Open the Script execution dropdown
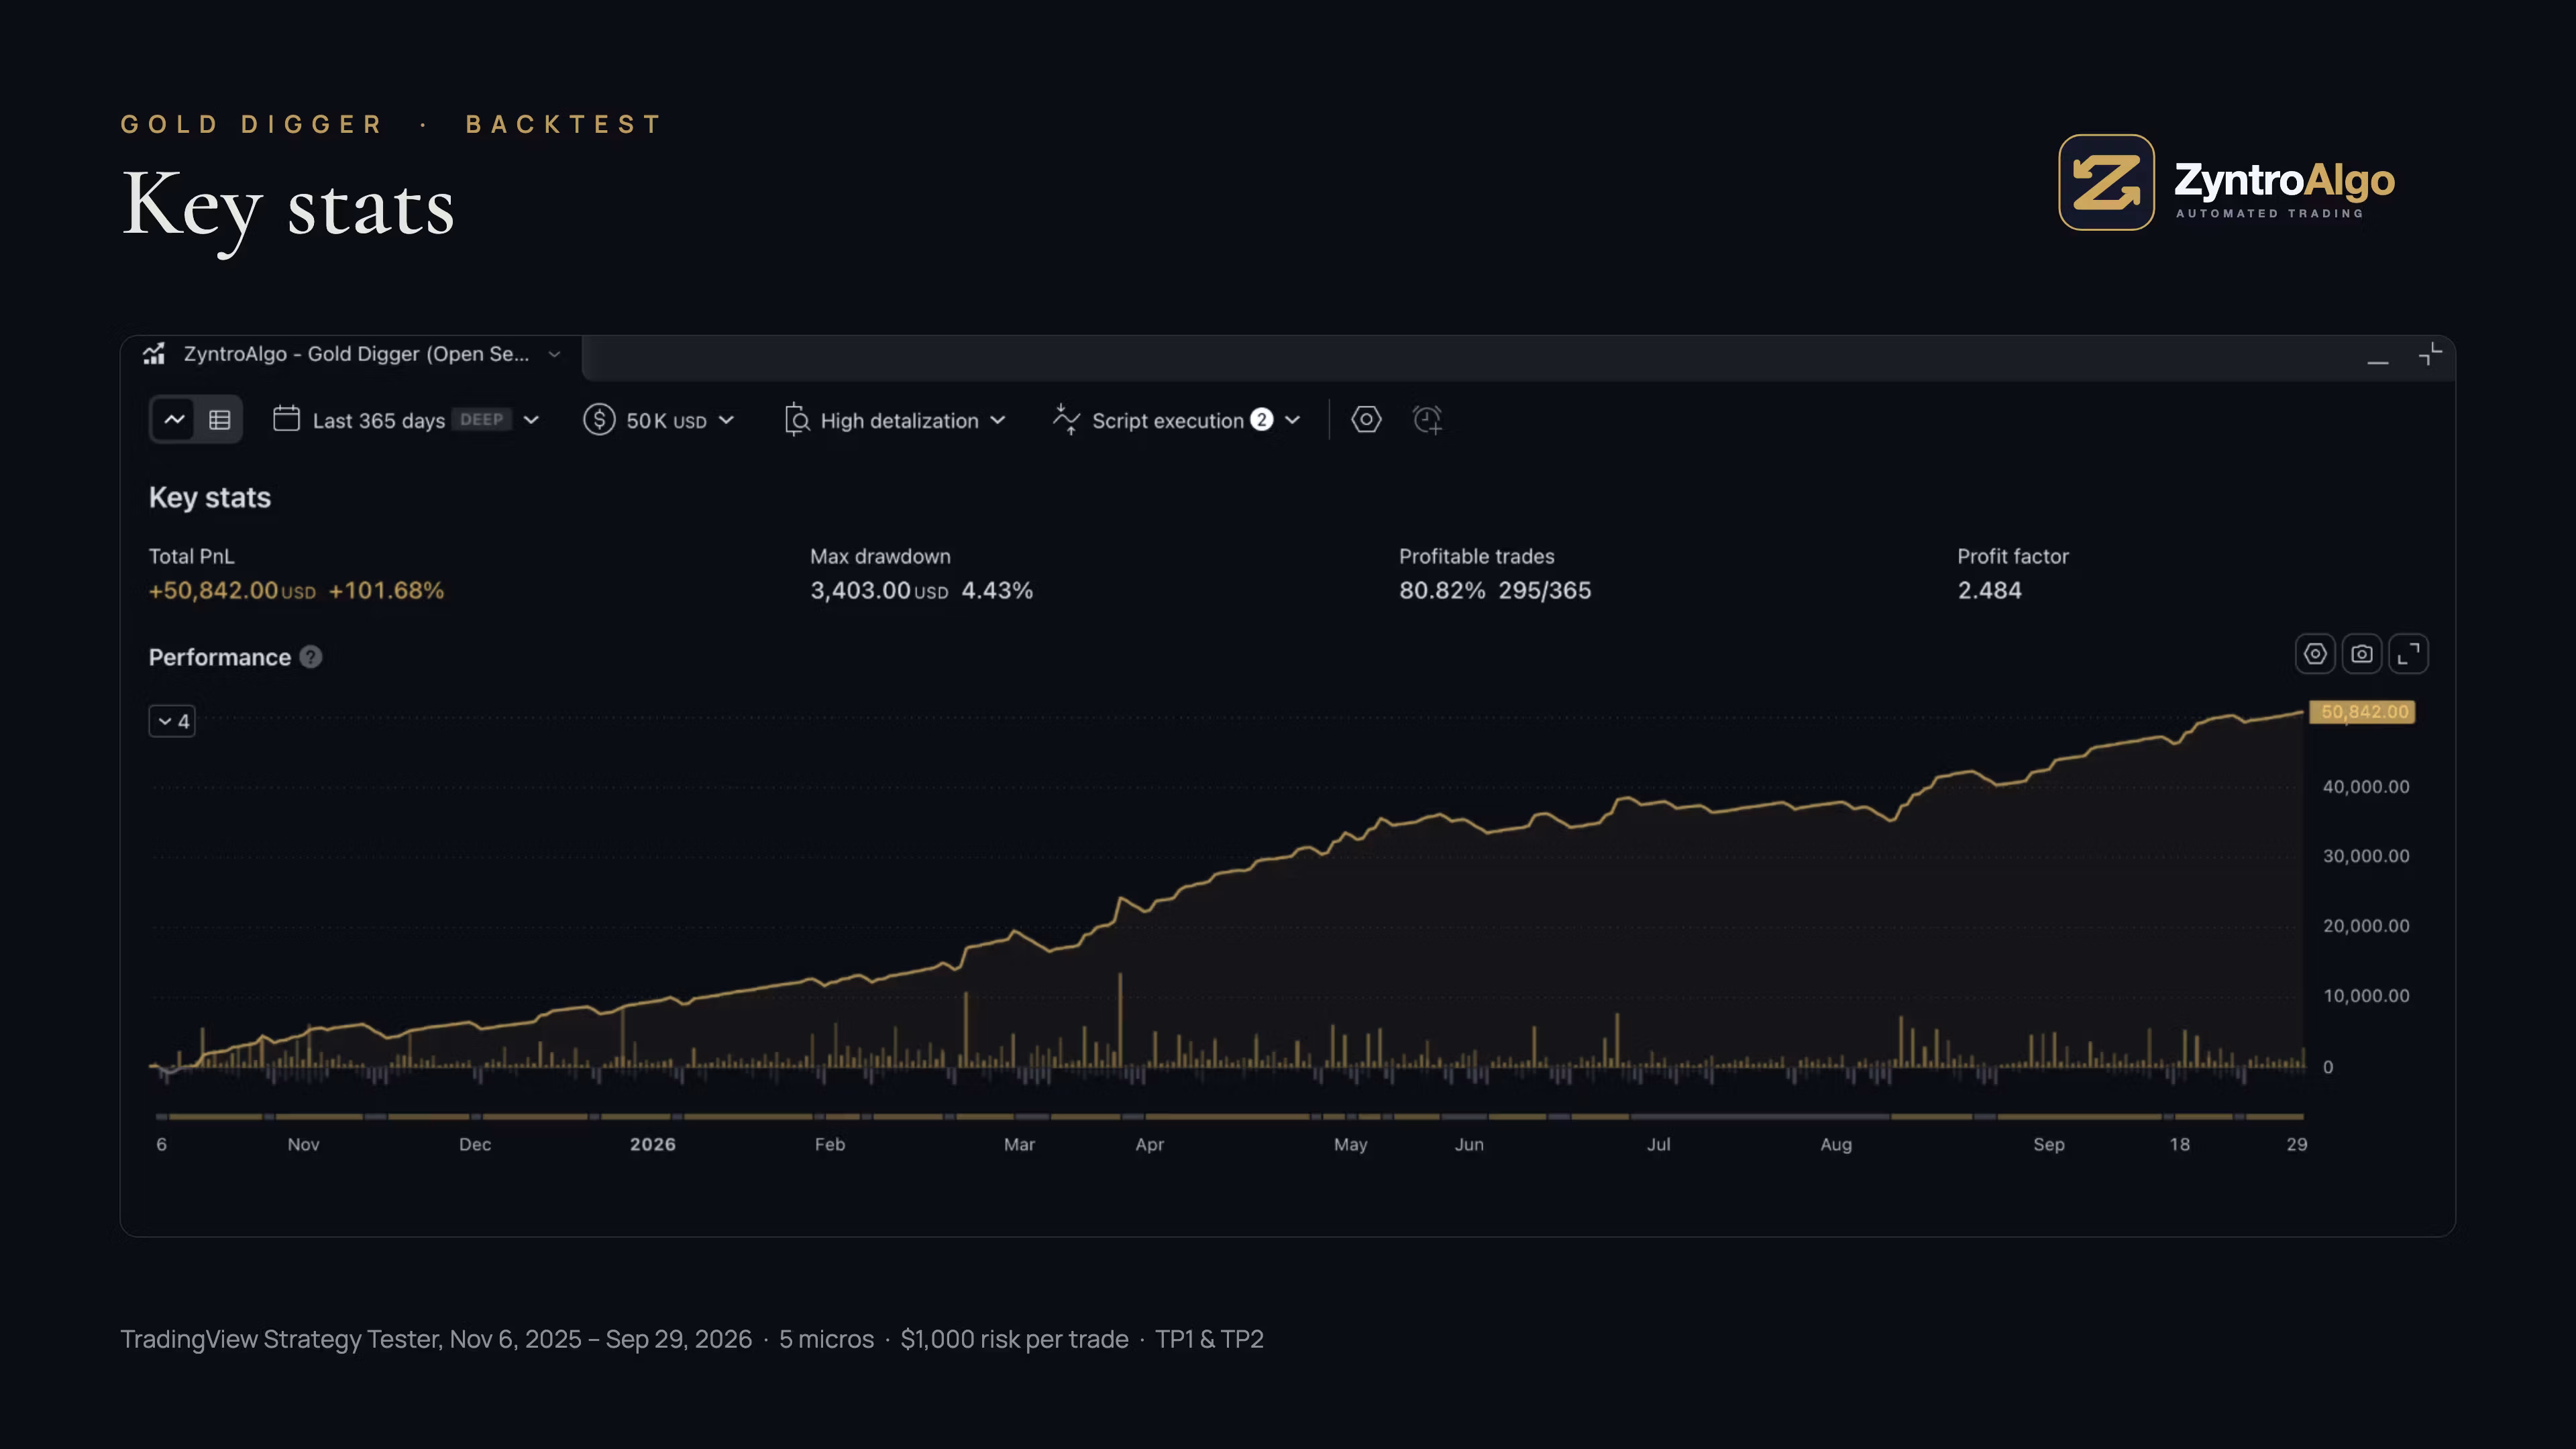The width and height of the screenshot is (2576, 1449). [x=1176, y=420]
